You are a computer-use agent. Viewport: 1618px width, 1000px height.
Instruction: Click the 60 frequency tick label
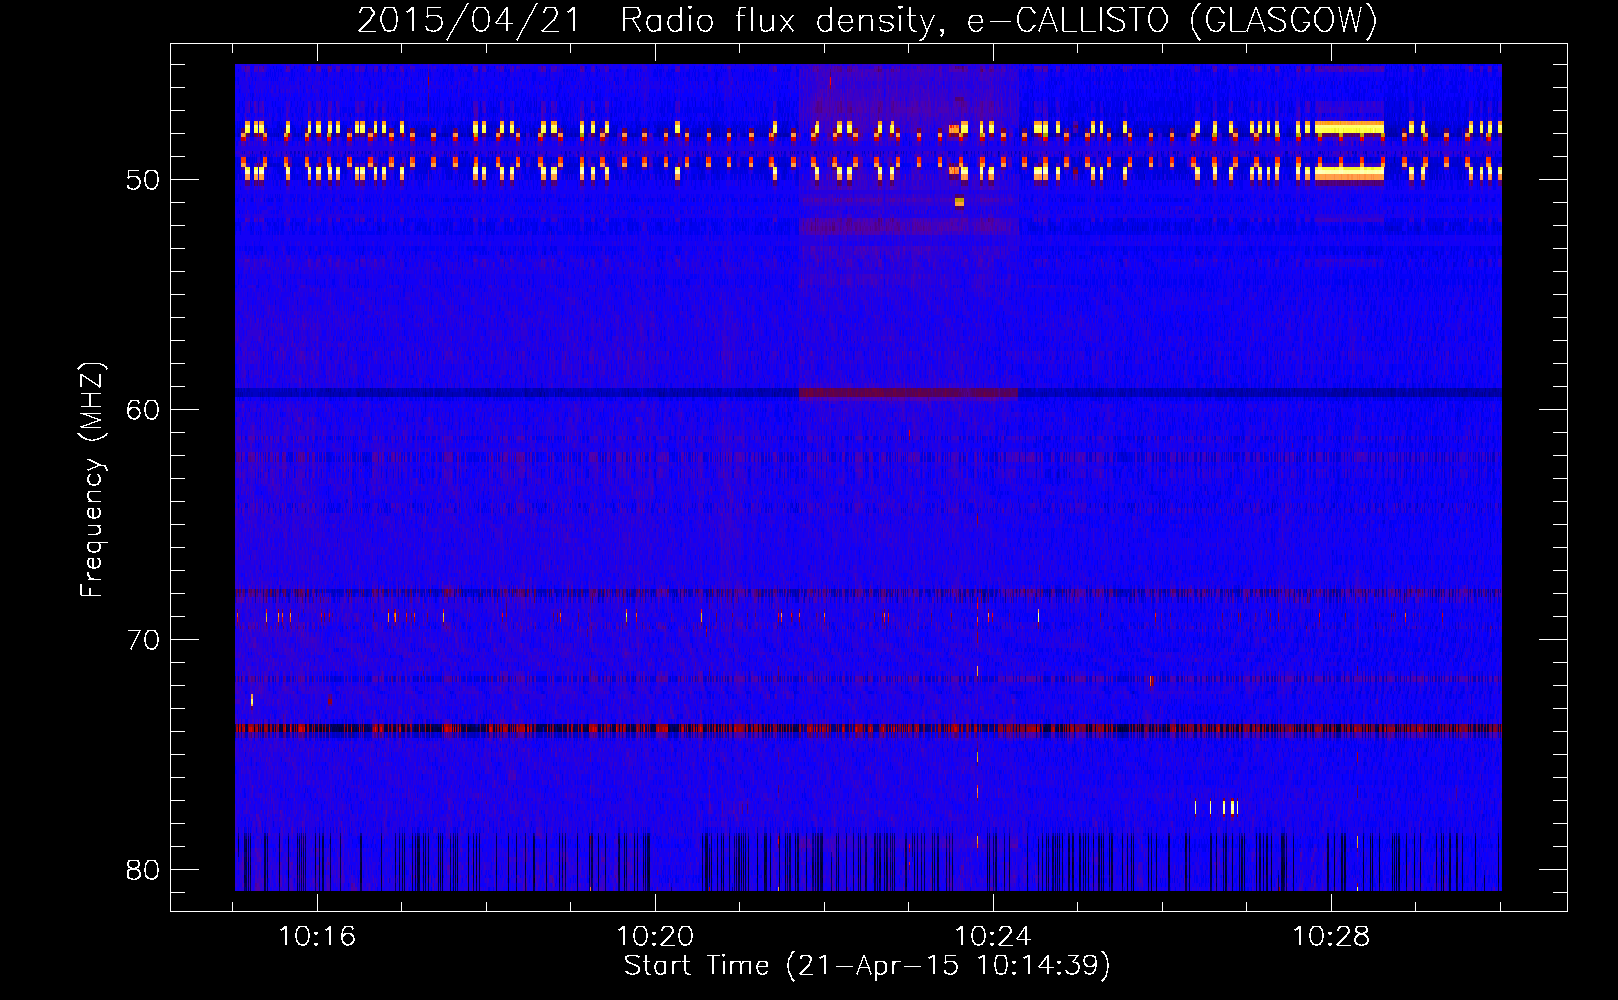tap(143, 410)
